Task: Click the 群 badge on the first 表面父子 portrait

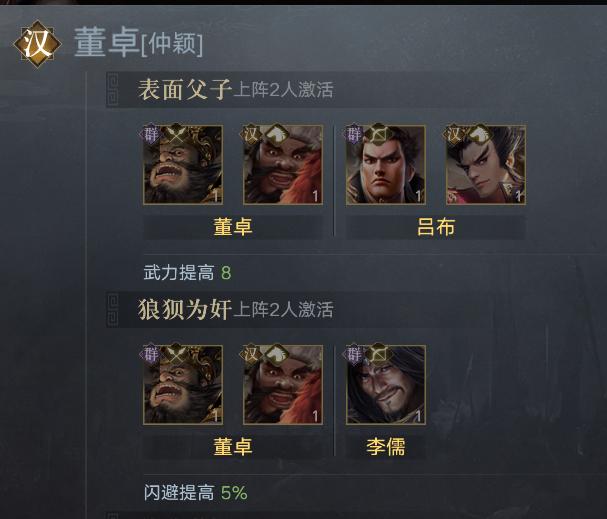Action: pyautogui.click(x=150, y=134)
